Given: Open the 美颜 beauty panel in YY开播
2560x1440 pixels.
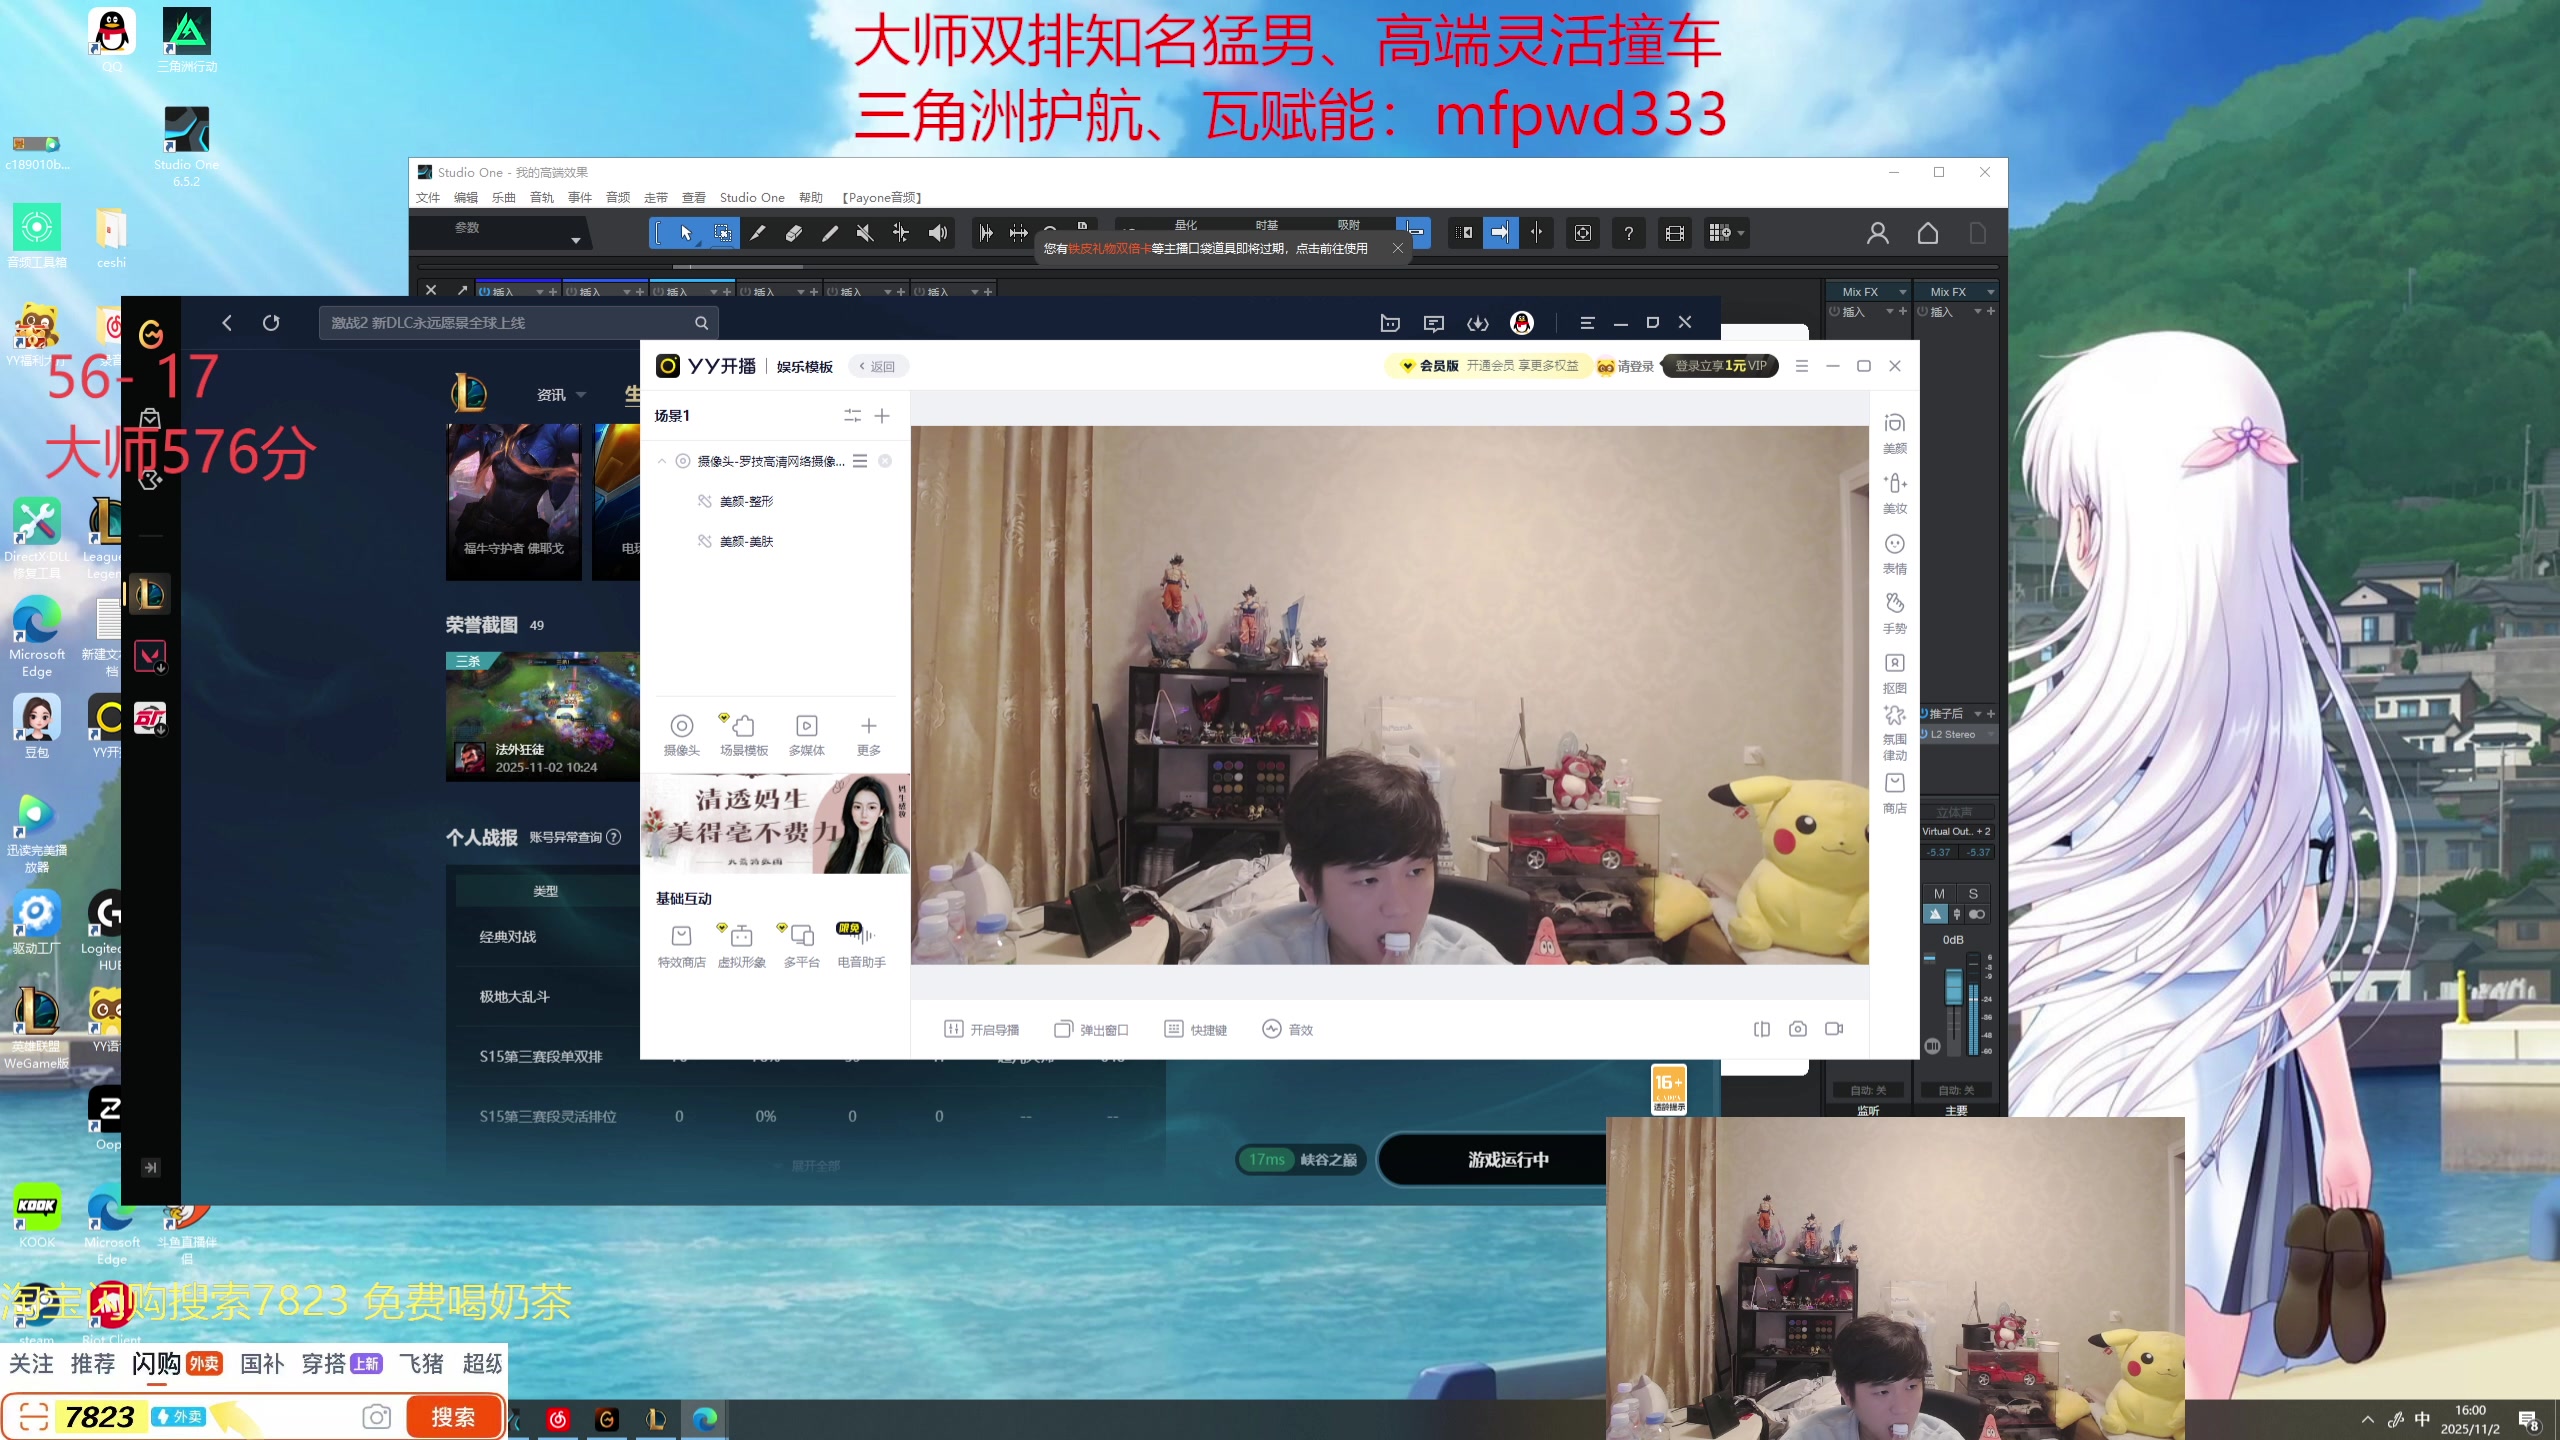Looking at the screenshot, I should click(1895, 430).
